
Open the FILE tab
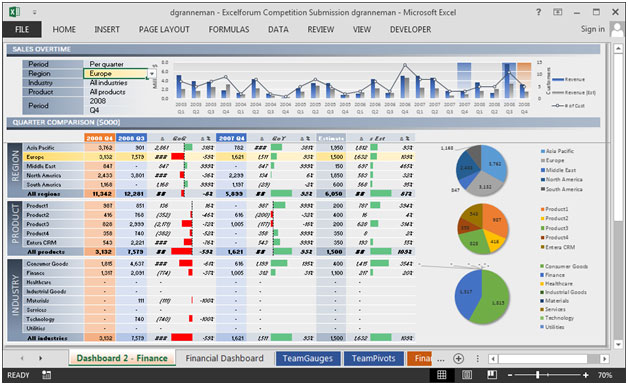[22, 29]
